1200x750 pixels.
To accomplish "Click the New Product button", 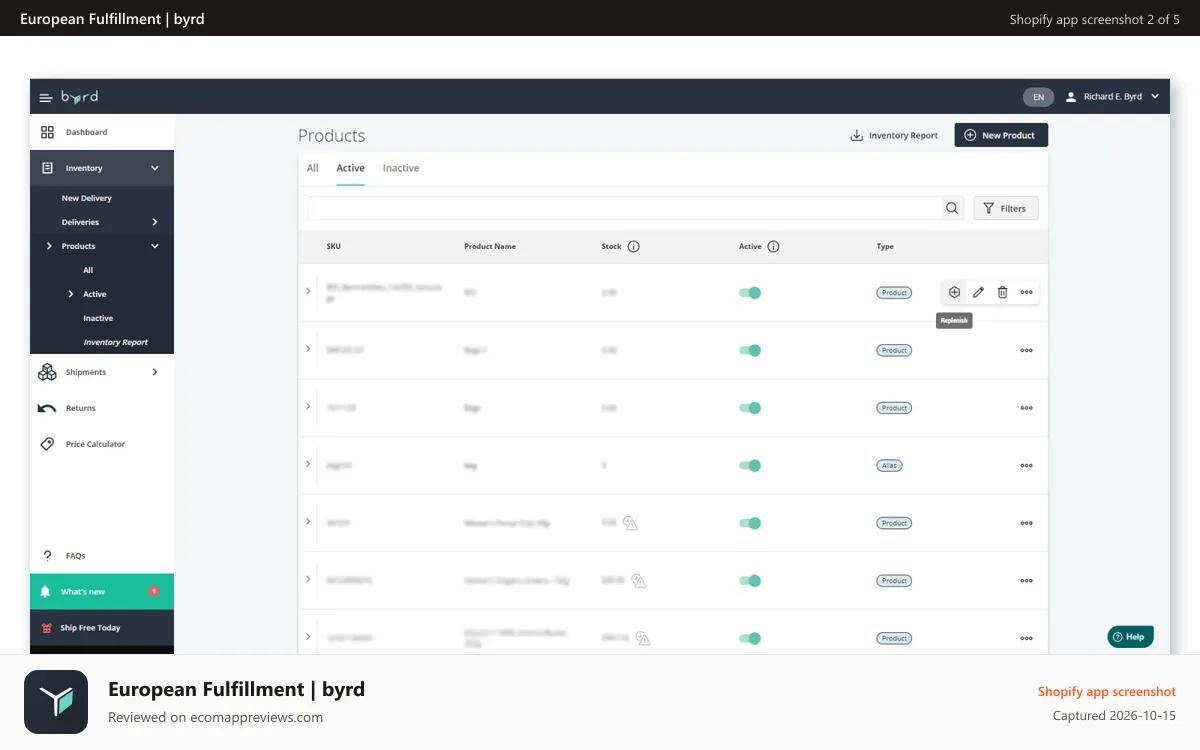I will 1001,135.
